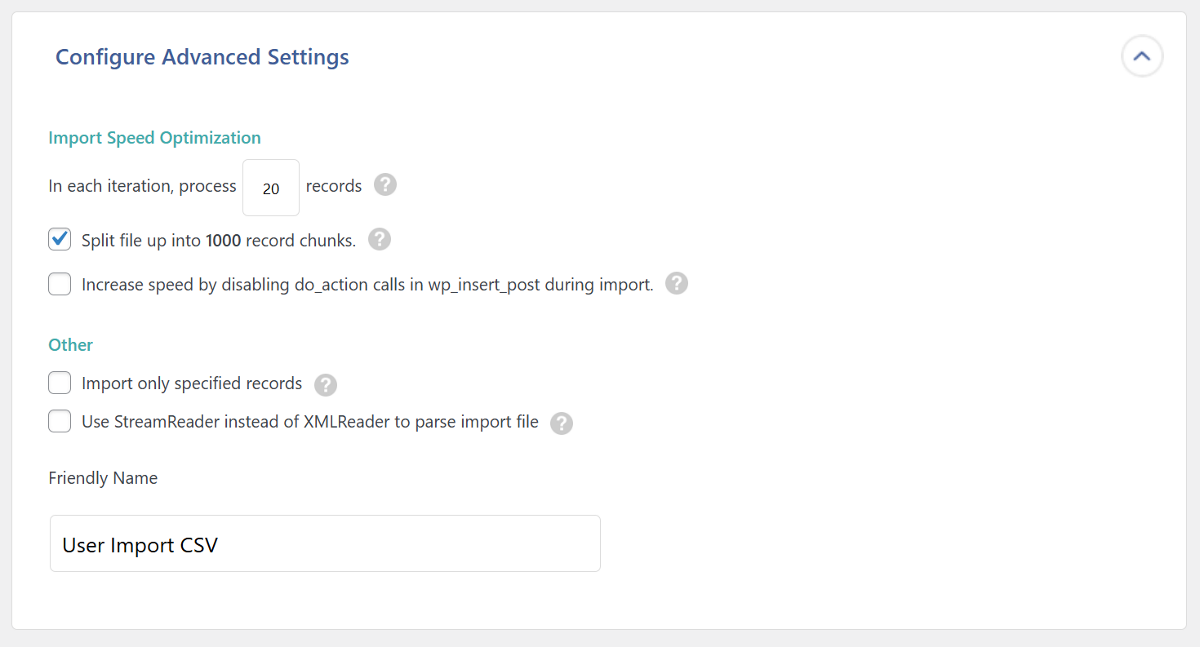The height and width of the screenshot is (647, 1200).
Task: Click the Friendly Name text field
Action: coord(325,544)
